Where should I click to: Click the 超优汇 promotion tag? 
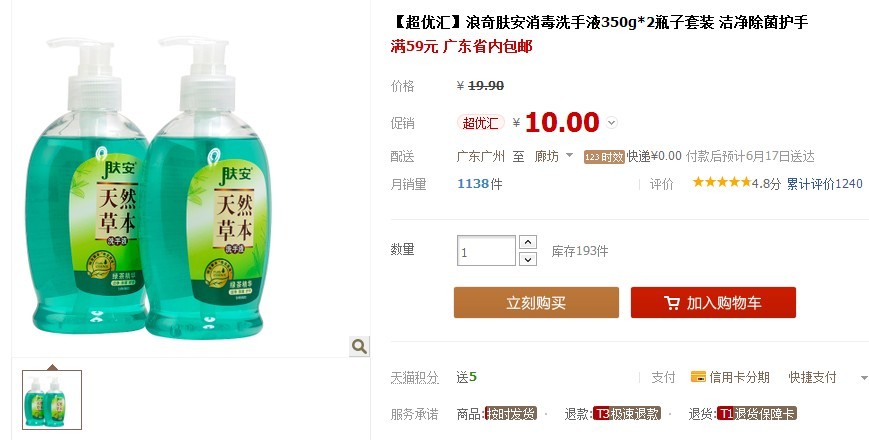(480, 123)
